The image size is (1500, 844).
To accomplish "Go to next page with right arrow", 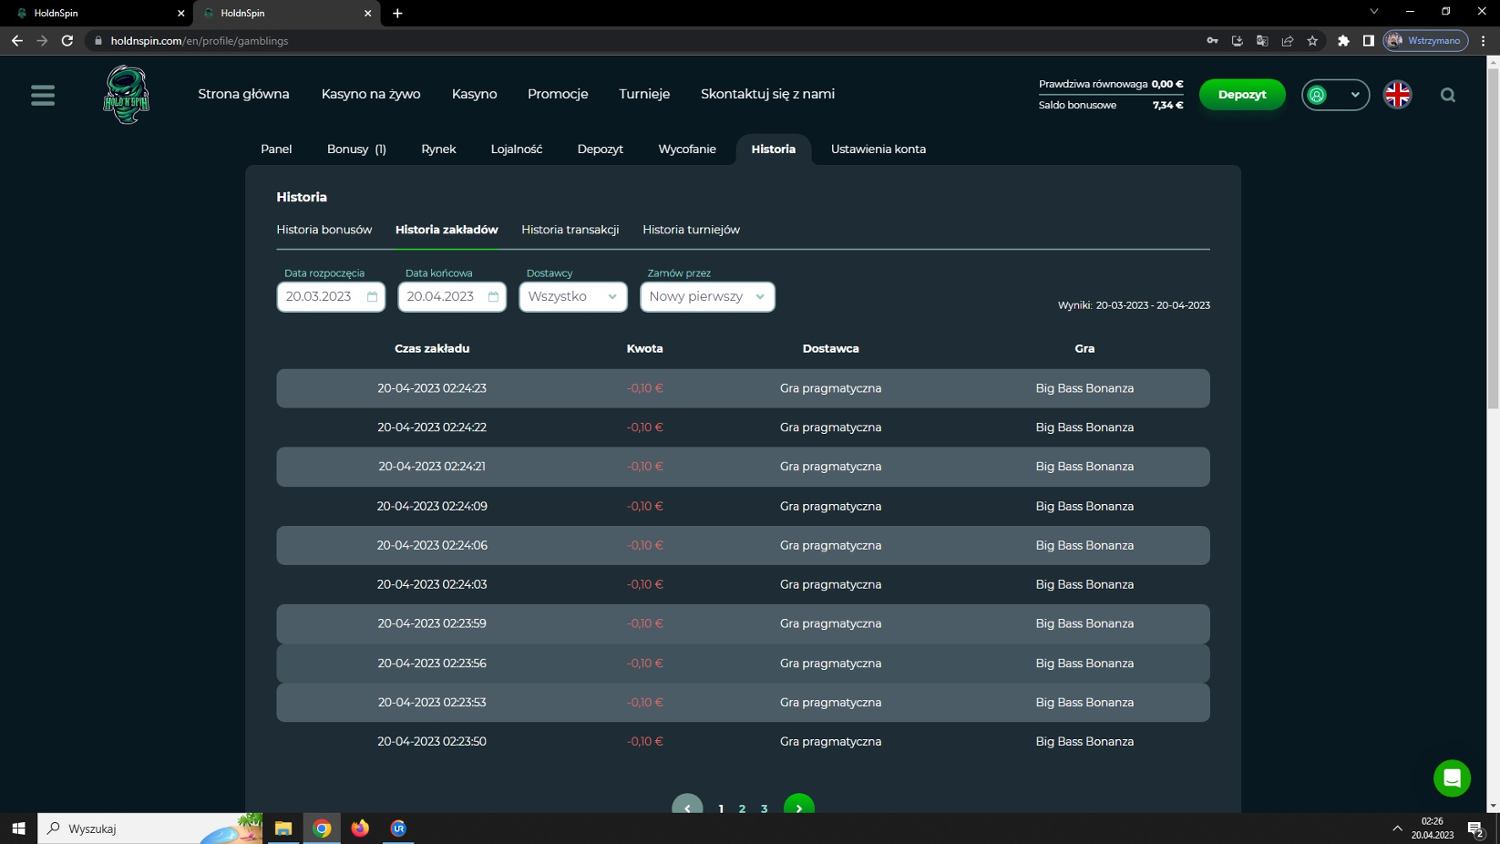I will (x=799, y=807).
